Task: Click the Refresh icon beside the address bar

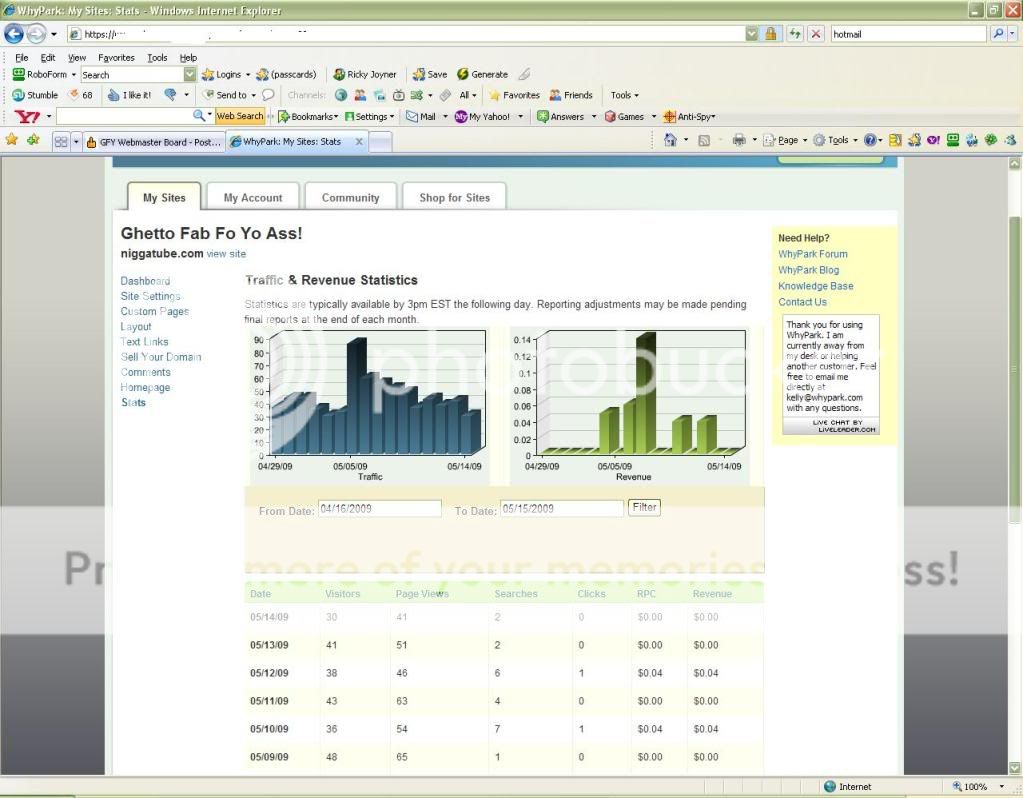Action: (795, 34)
